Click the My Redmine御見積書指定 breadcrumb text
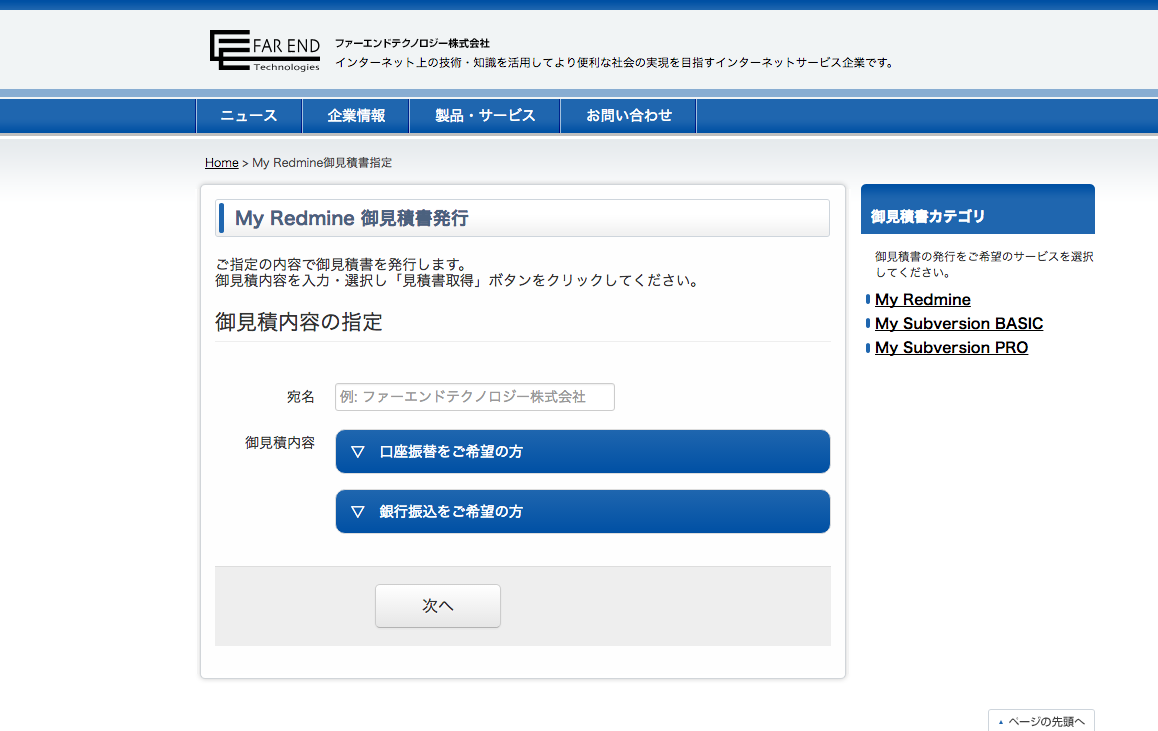 coord(322,162)
